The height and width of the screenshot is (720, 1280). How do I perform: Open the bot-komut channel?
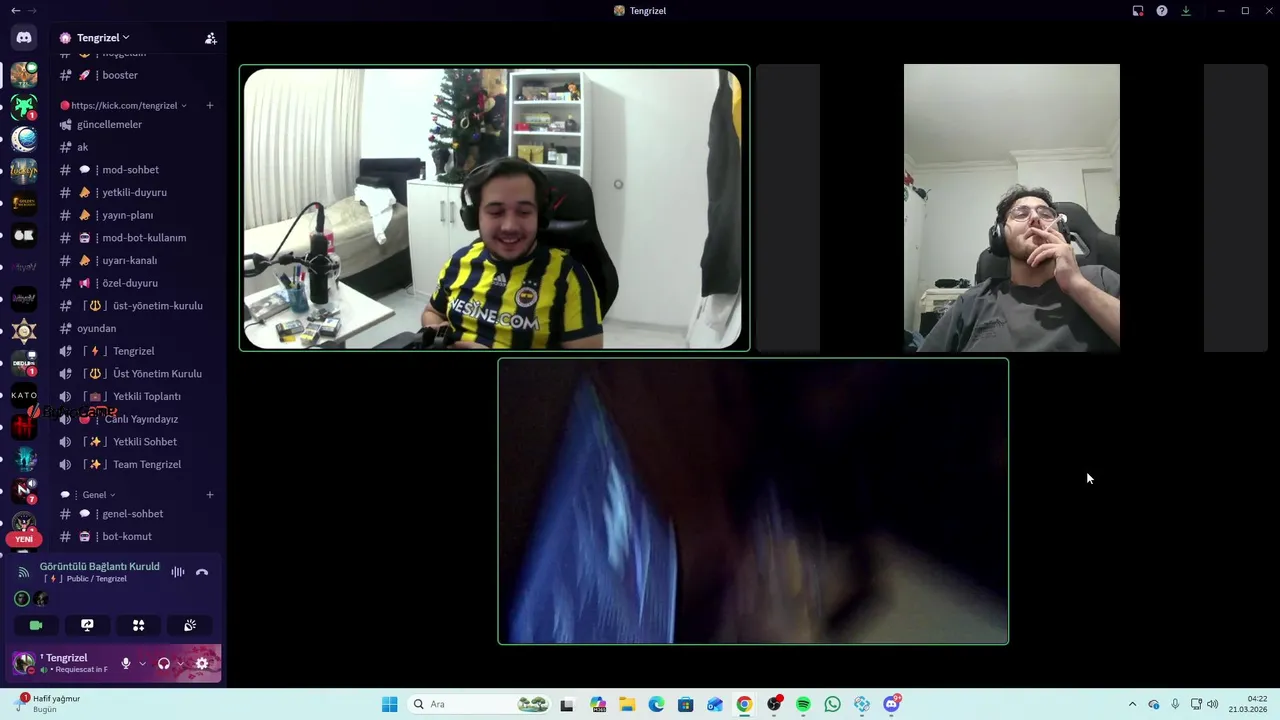(x=138, y=537)
